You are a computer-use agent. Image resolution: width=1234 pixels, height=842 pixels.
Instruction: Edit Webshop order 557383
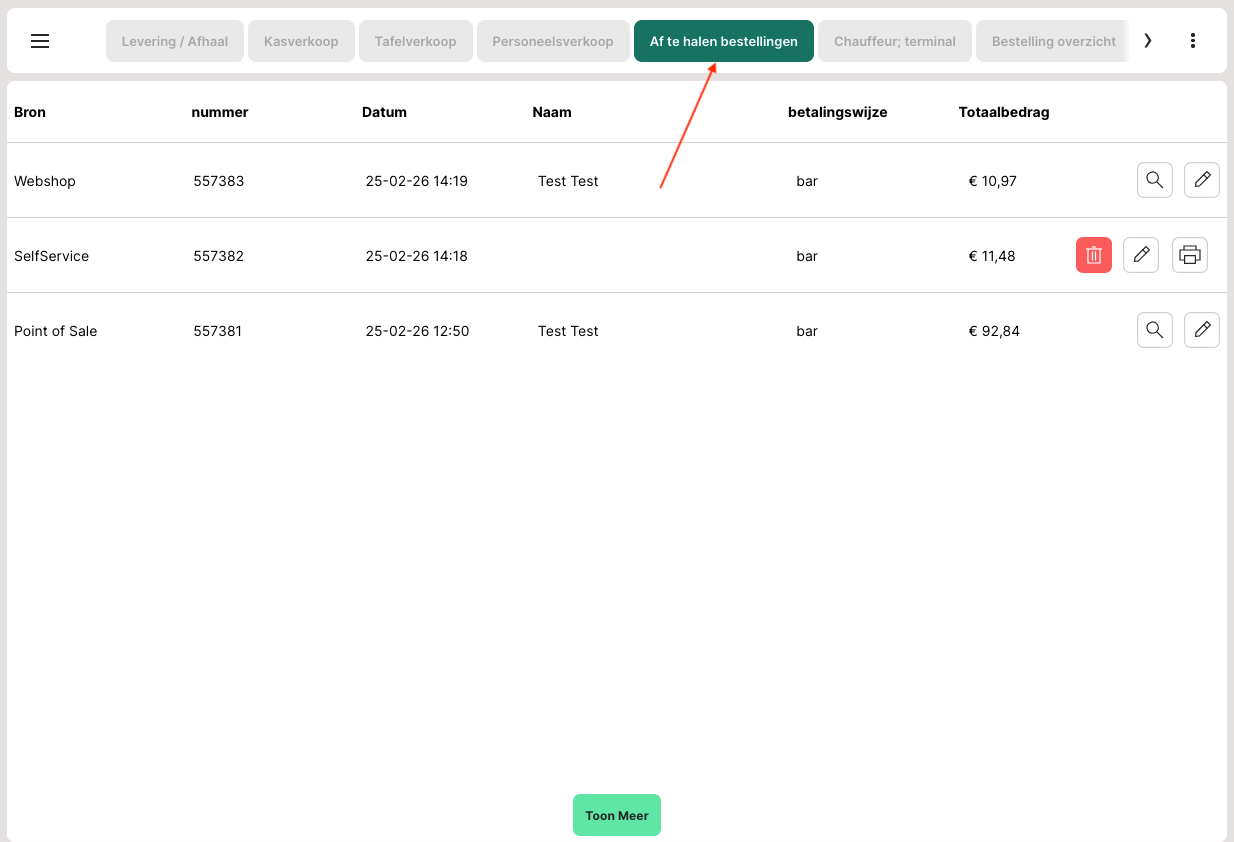(1201, 180)
